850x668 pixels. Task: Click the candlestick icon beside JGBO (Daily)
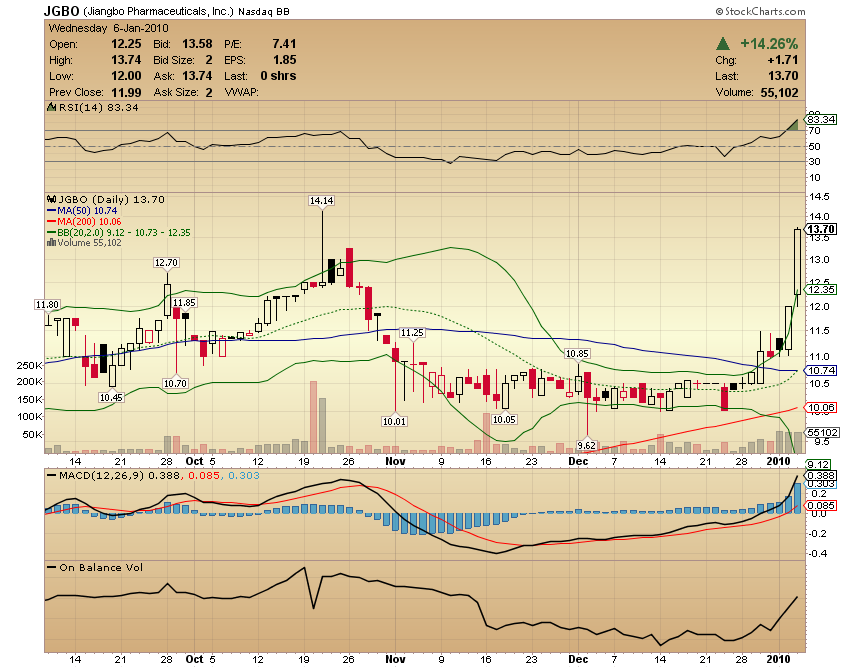click(51, 199)
